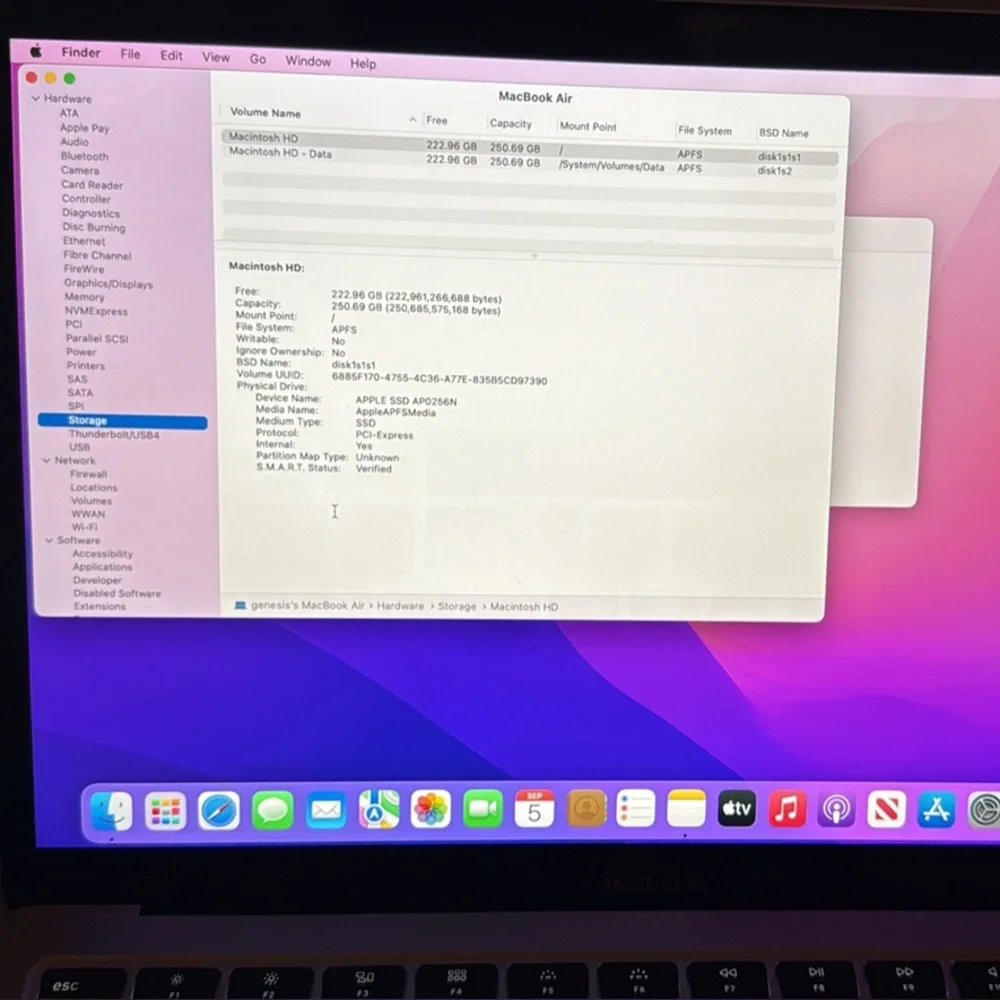Viewport: 1000px width, 1000px height.
Task: Open the View menu
Action: (216, 57)
